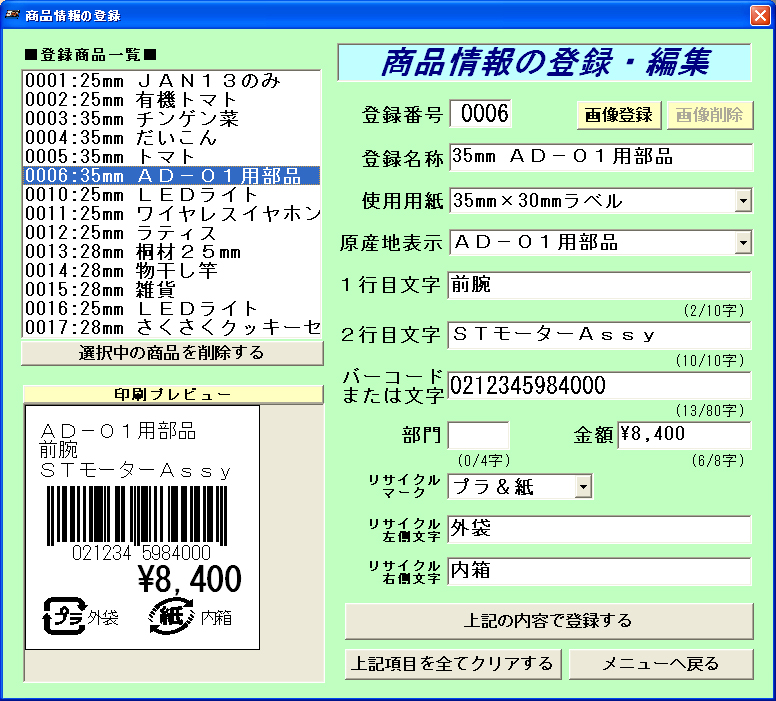Image resolution: width=776 pixels, height=701 pixels.
Task: Expand the リサイクルマーク dropdown
Action: (583, 487)
